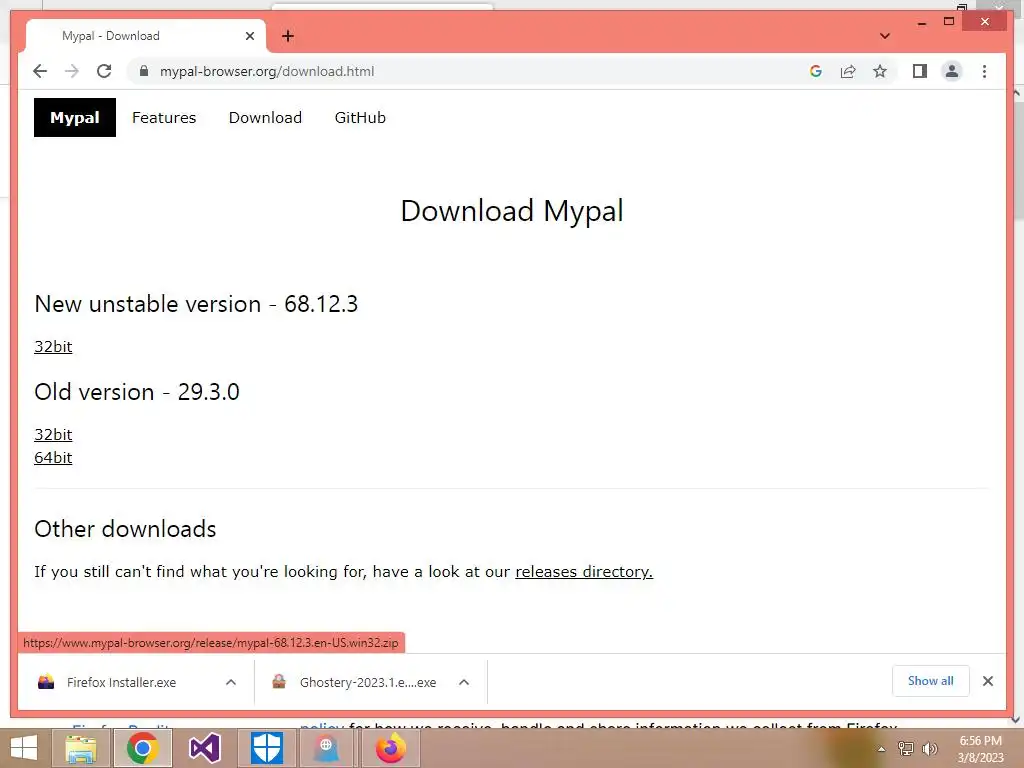Viewport: 1024px width, 768px height.
Task: Open the Chrome side panel
Action: (x=920, y=71)
